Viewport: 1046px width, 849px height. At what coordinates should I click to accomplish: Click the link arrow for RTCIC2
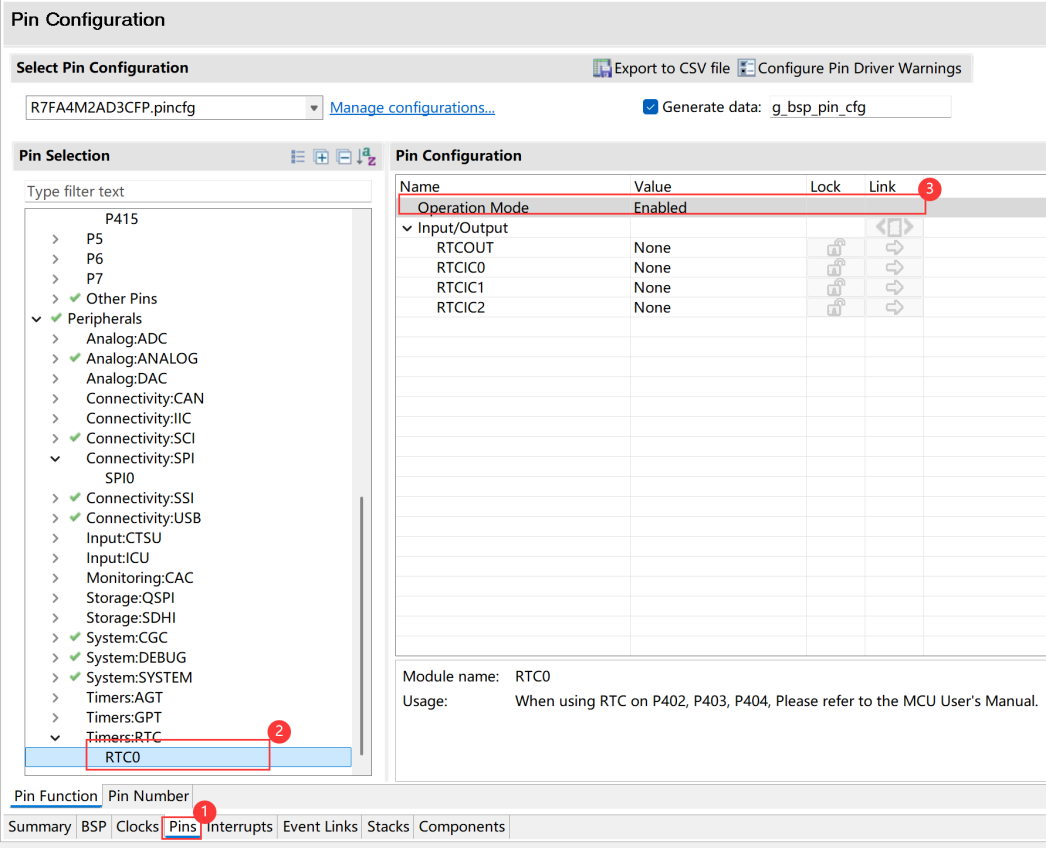pyautogui.click(x=894, y=307)
